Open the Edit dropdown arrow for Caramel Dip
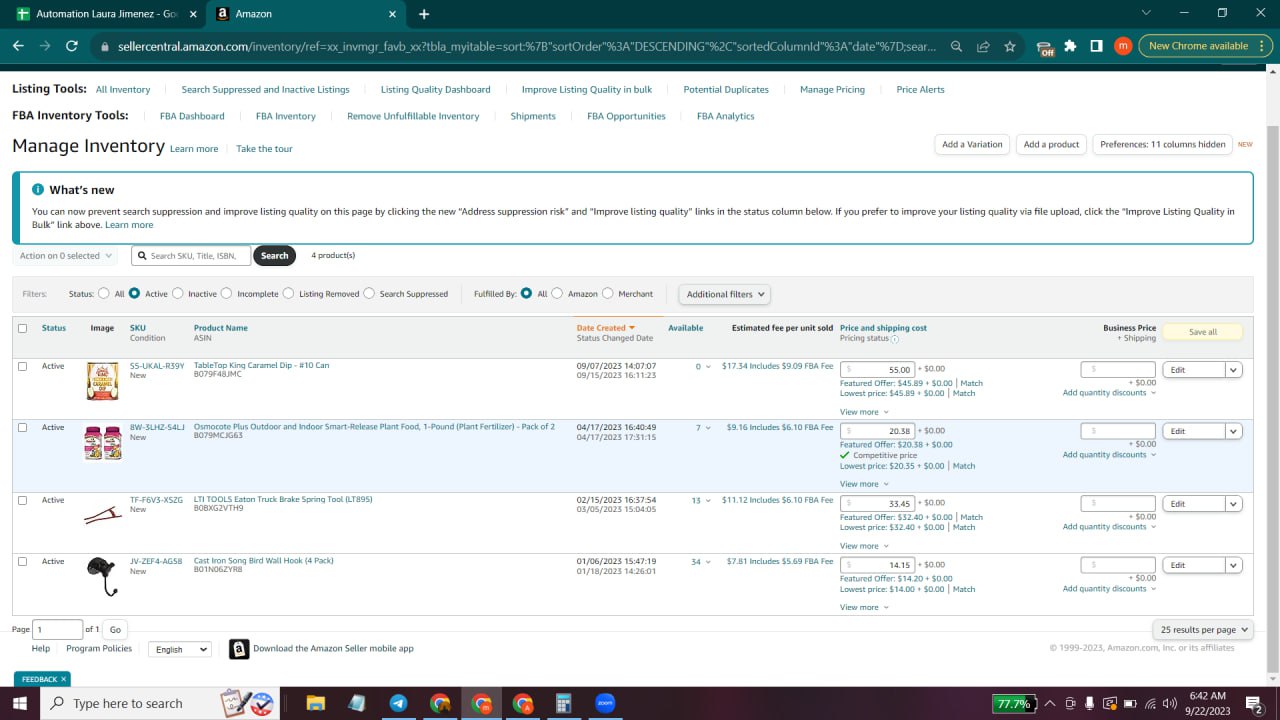Image resolution: width=1280 pixels, height=720 pixels. coord(1234,370)
